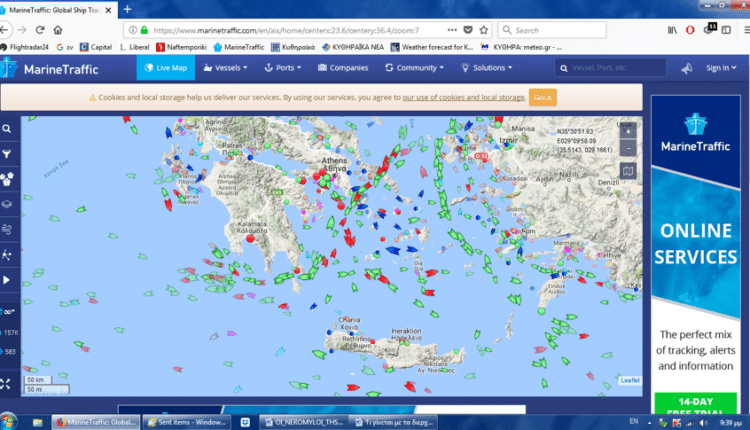Open the cookies and local storage link
The width and height of the screenshot is (750, 430).
[463, 97]
